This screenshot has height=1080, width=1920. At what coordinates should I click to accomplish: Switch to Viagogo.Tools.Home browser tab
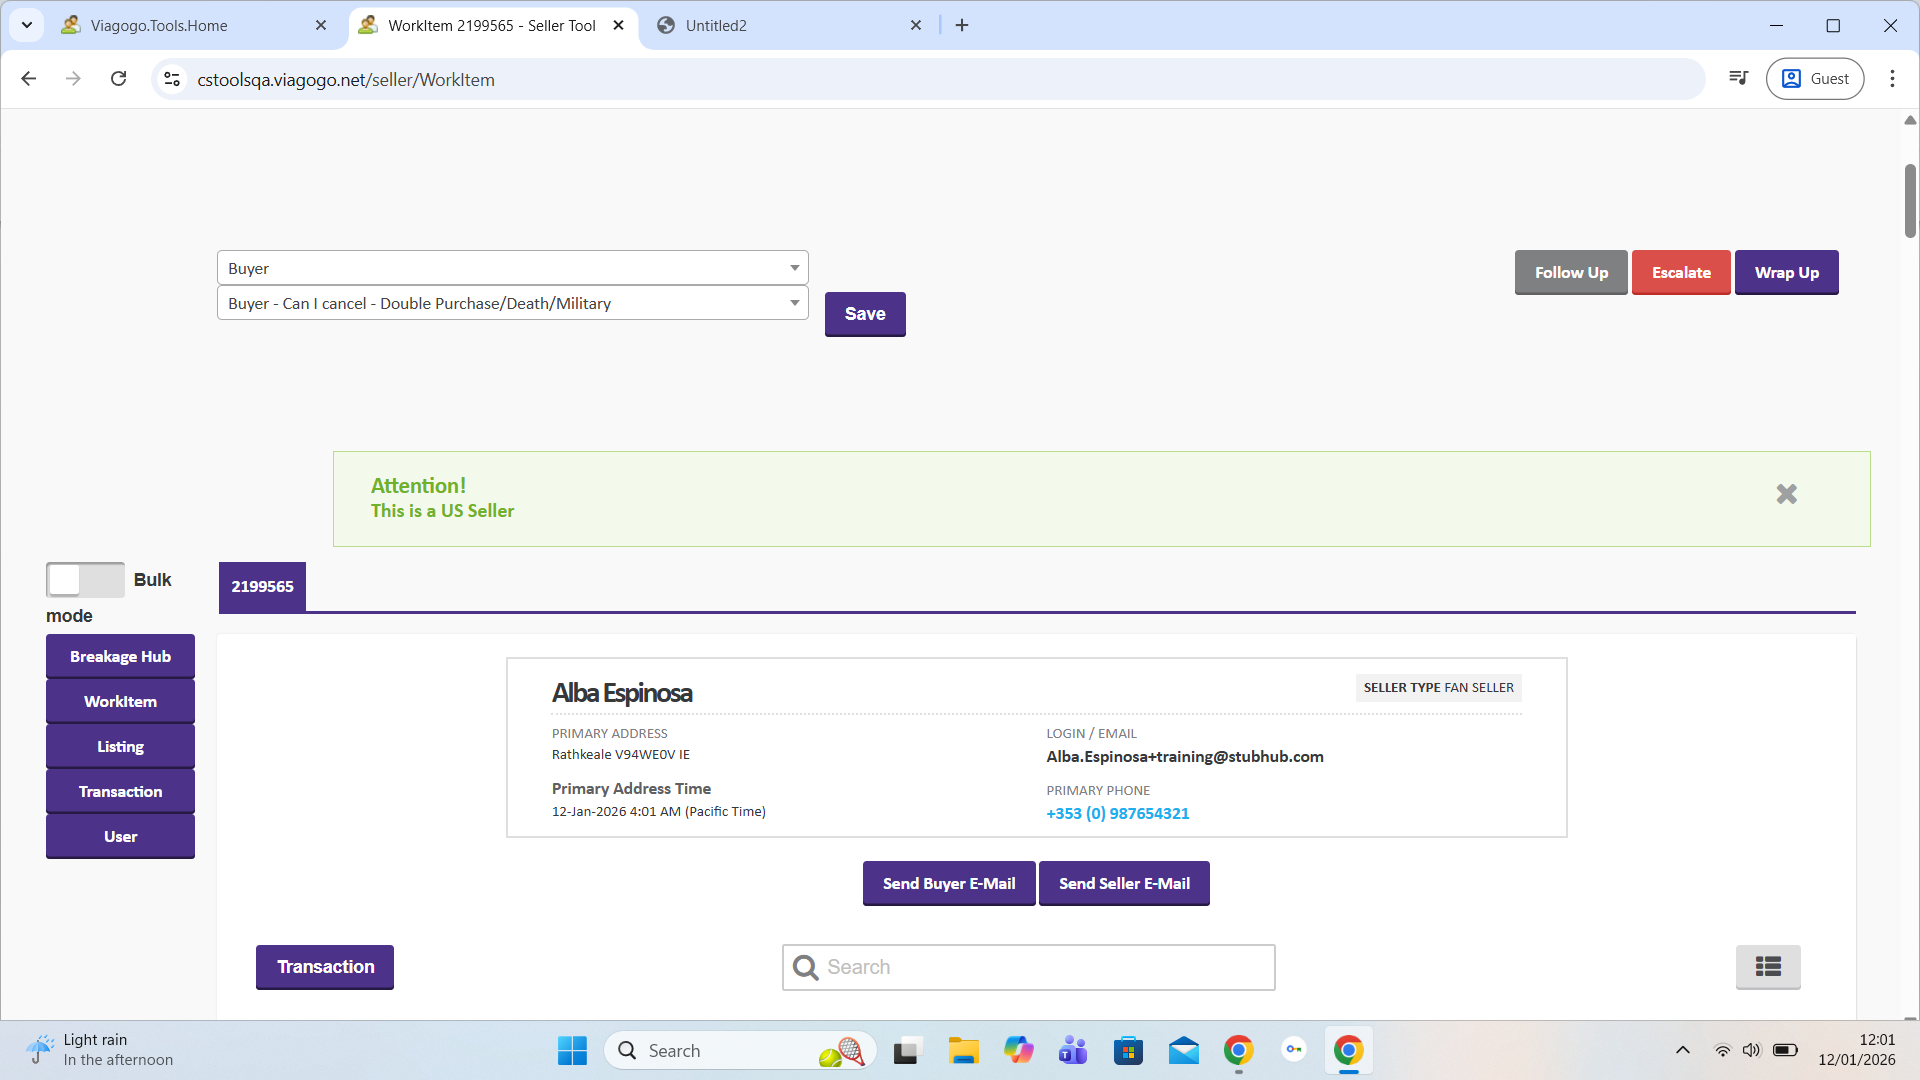click(190, 25)
